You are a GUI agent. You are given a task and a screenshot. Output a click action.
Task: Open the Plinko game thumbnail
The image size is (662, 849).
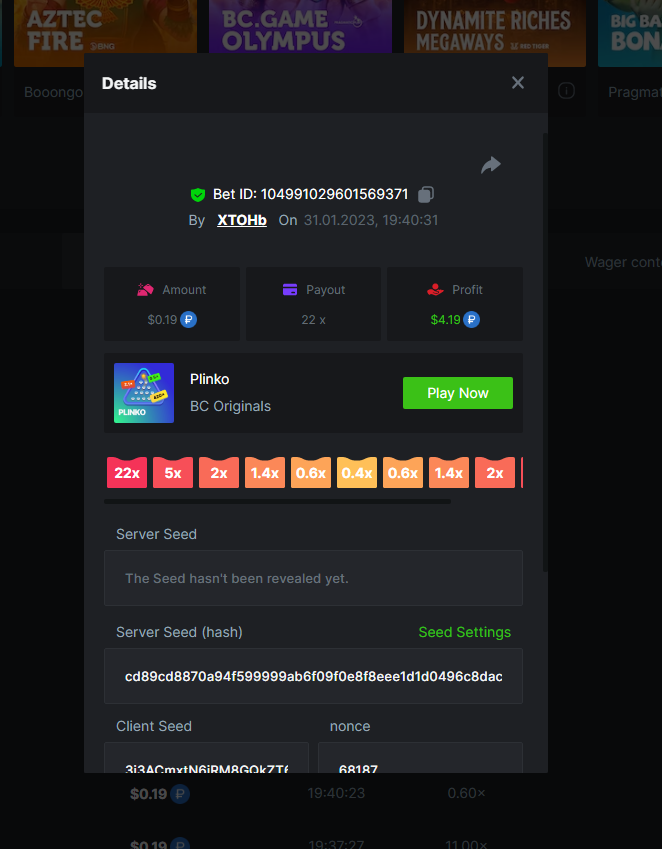click(x=144, y=393)
